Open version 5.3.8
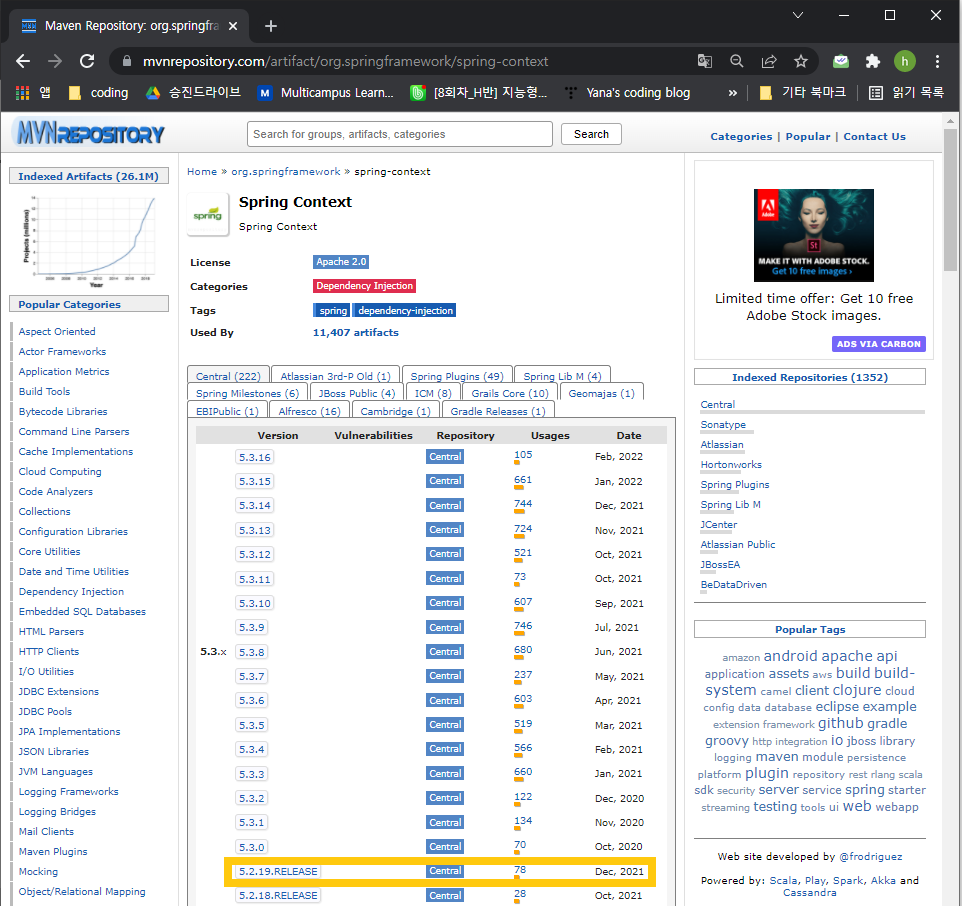 (252, 652)
